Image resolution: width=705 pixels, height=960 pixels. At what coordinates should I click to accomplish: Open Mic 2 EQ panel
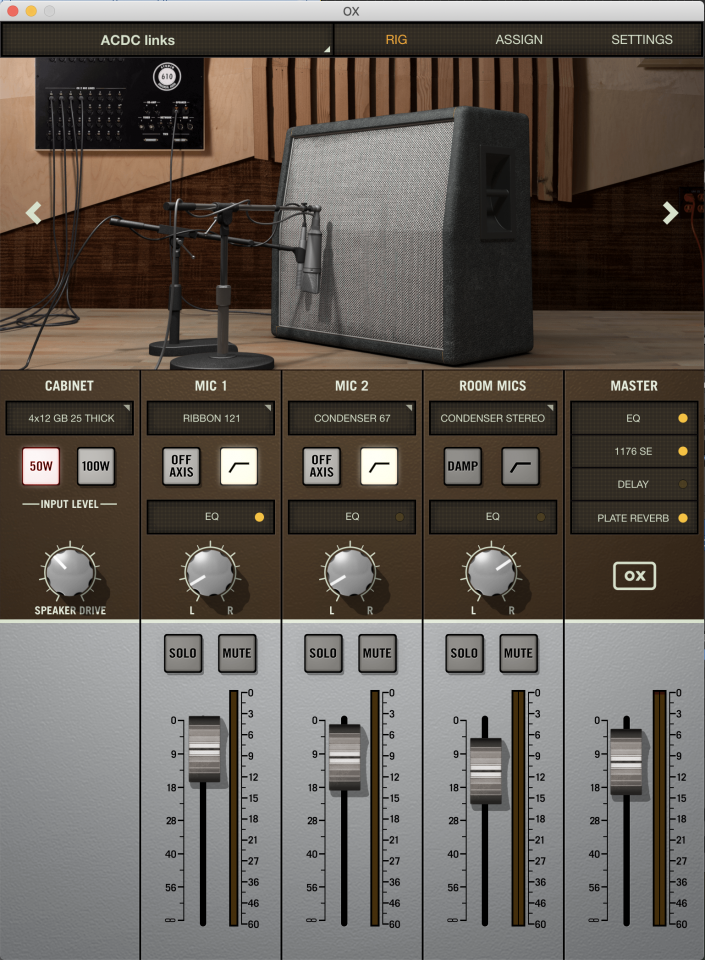pos(352,517)
